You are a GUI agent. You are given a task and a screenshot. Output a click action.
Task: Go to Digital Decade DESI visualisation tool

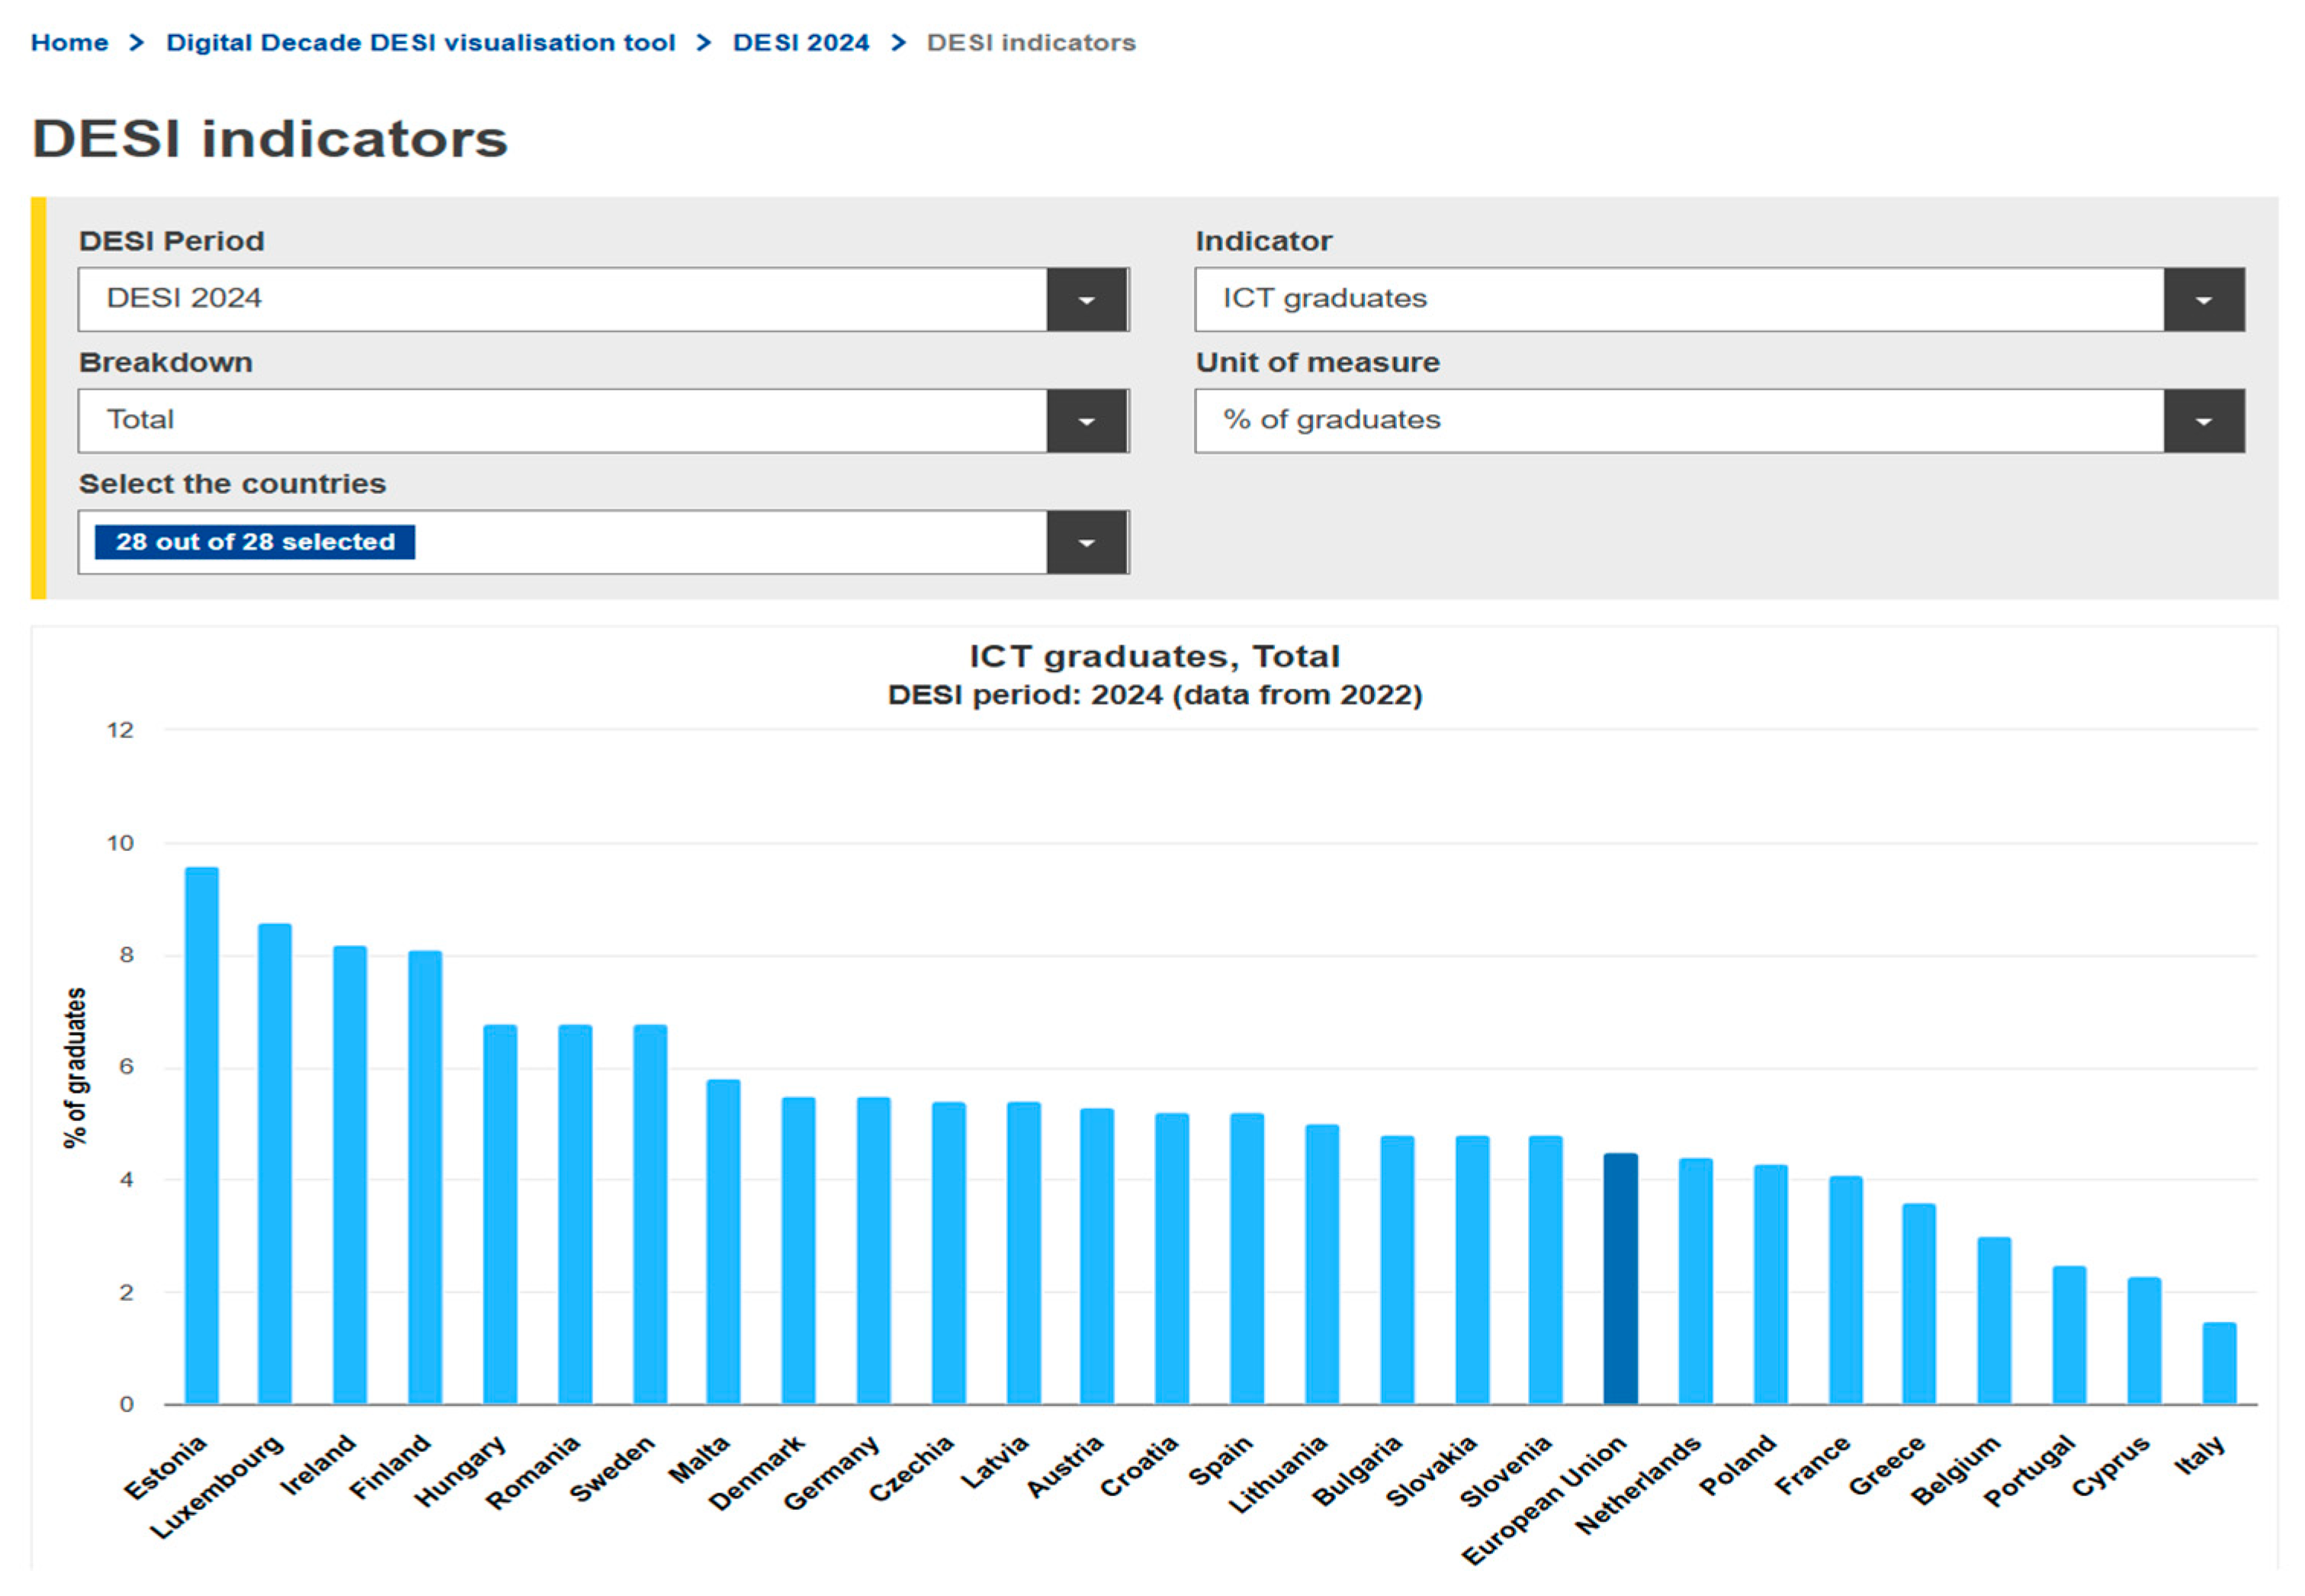tap(420, 42)
